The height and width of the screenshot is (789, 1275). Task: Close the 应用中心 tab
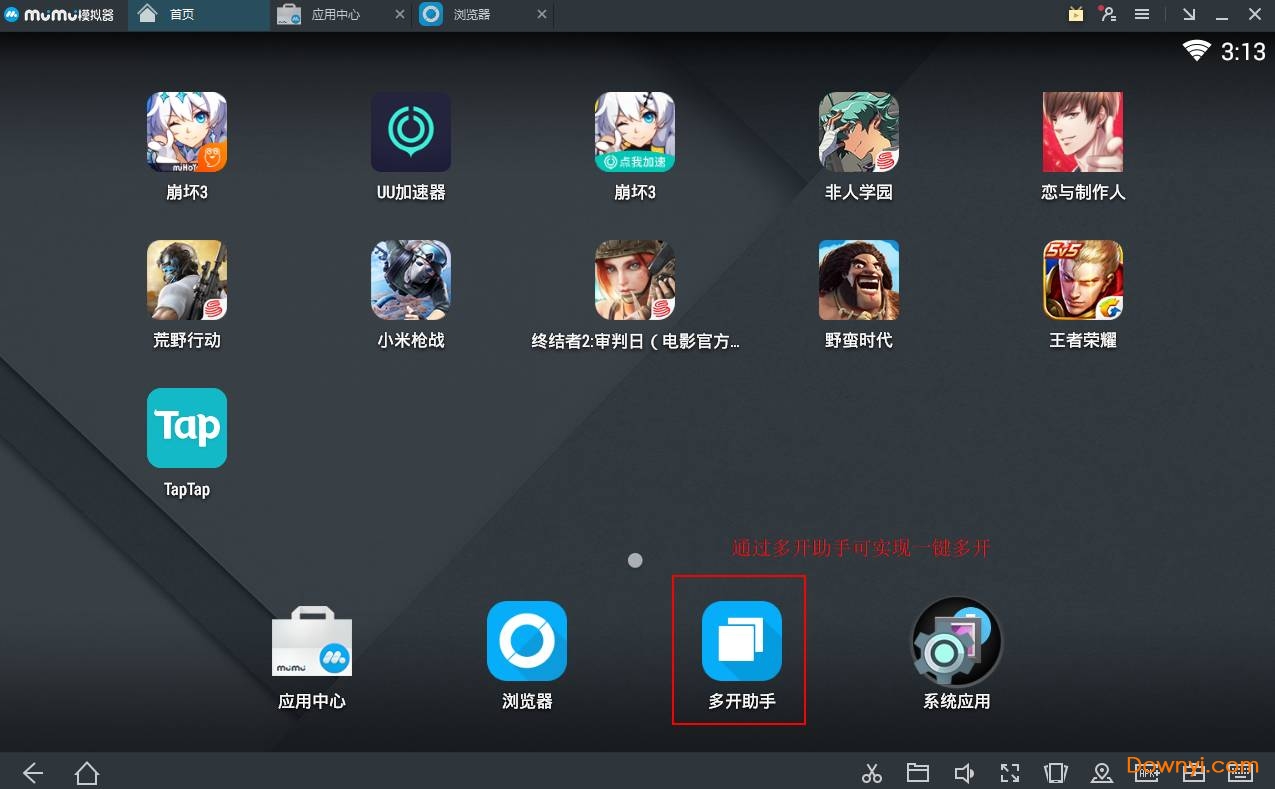click(x=400, y=15)
